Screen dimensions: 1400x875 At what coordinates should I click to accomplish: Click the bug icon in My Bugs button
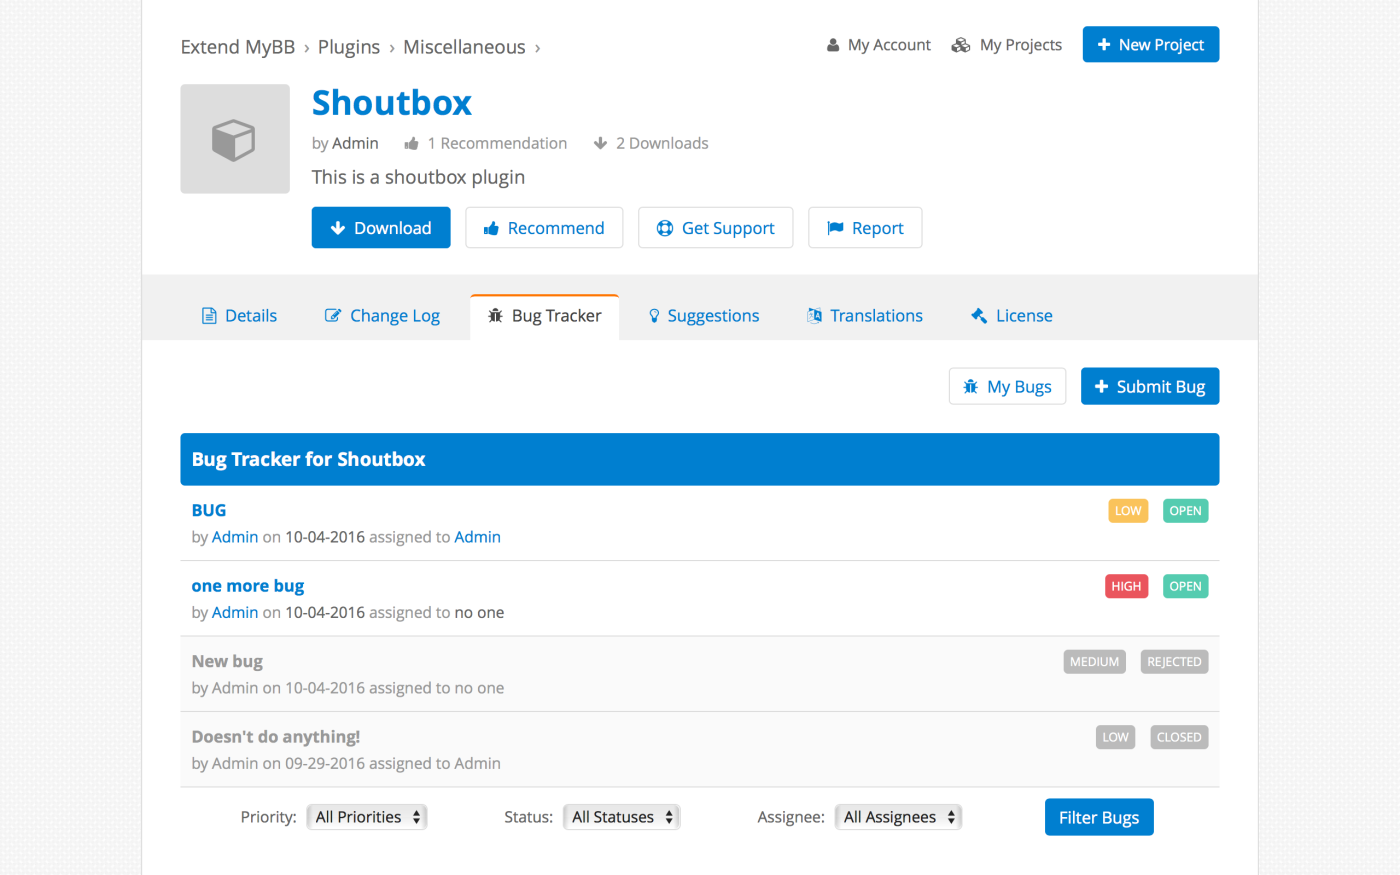tap(971, 387)
